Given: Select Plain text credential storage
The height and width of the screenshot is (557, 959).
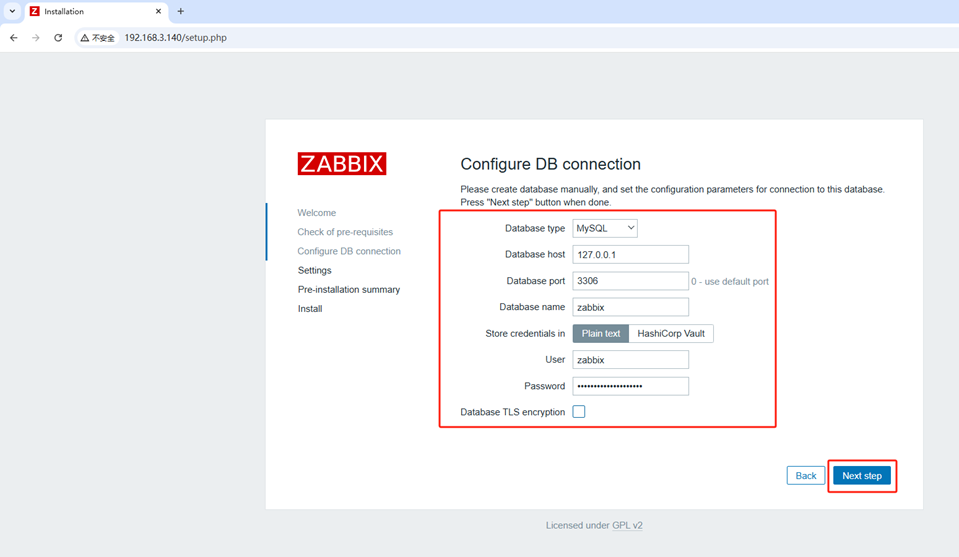Looking at the screenshot, I should coord(601,333).
